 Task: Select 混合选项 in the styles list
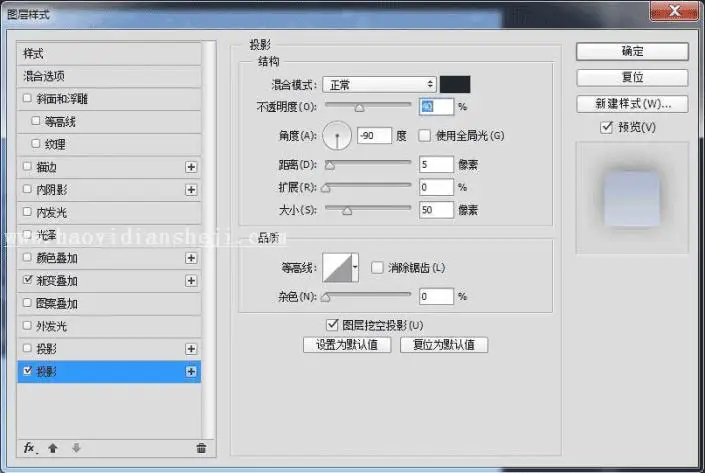coord(109,76)
